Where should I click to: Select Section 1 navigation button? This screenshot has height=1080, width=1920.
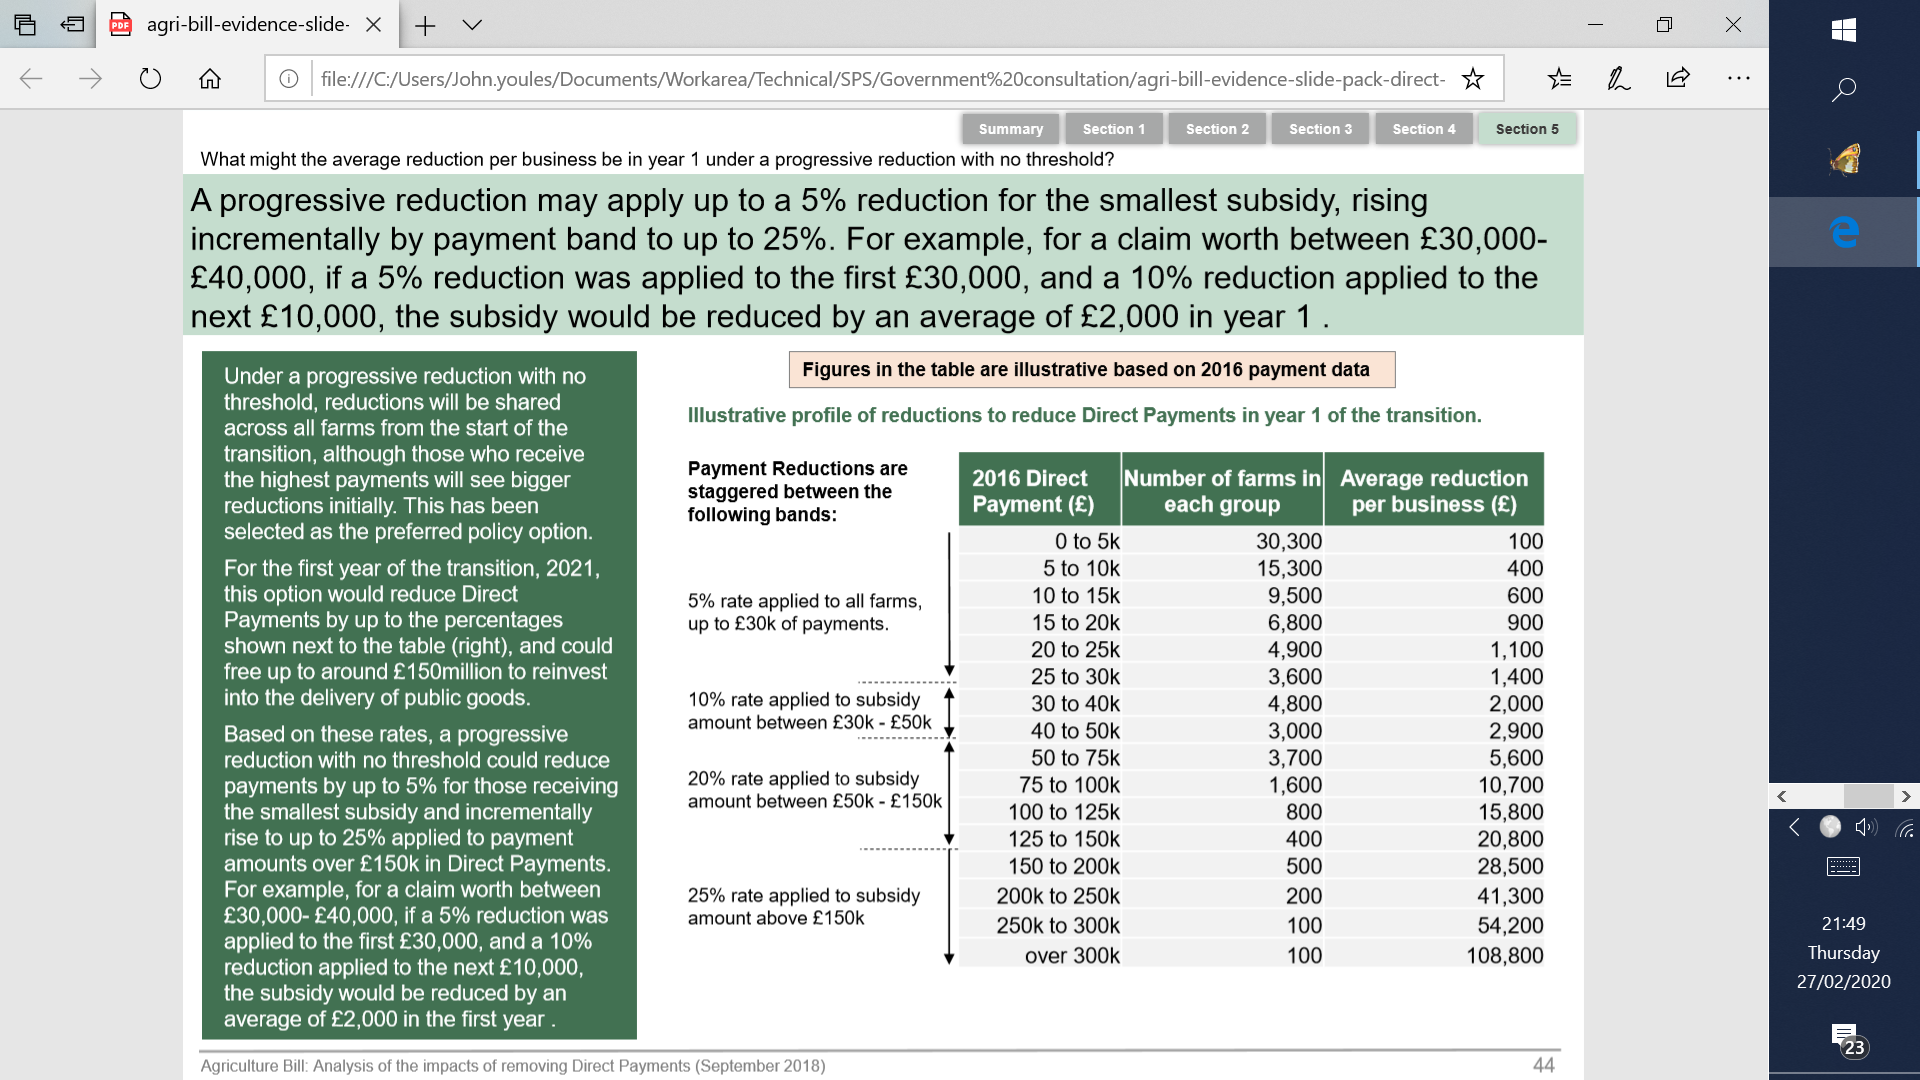pos(1113,128)
